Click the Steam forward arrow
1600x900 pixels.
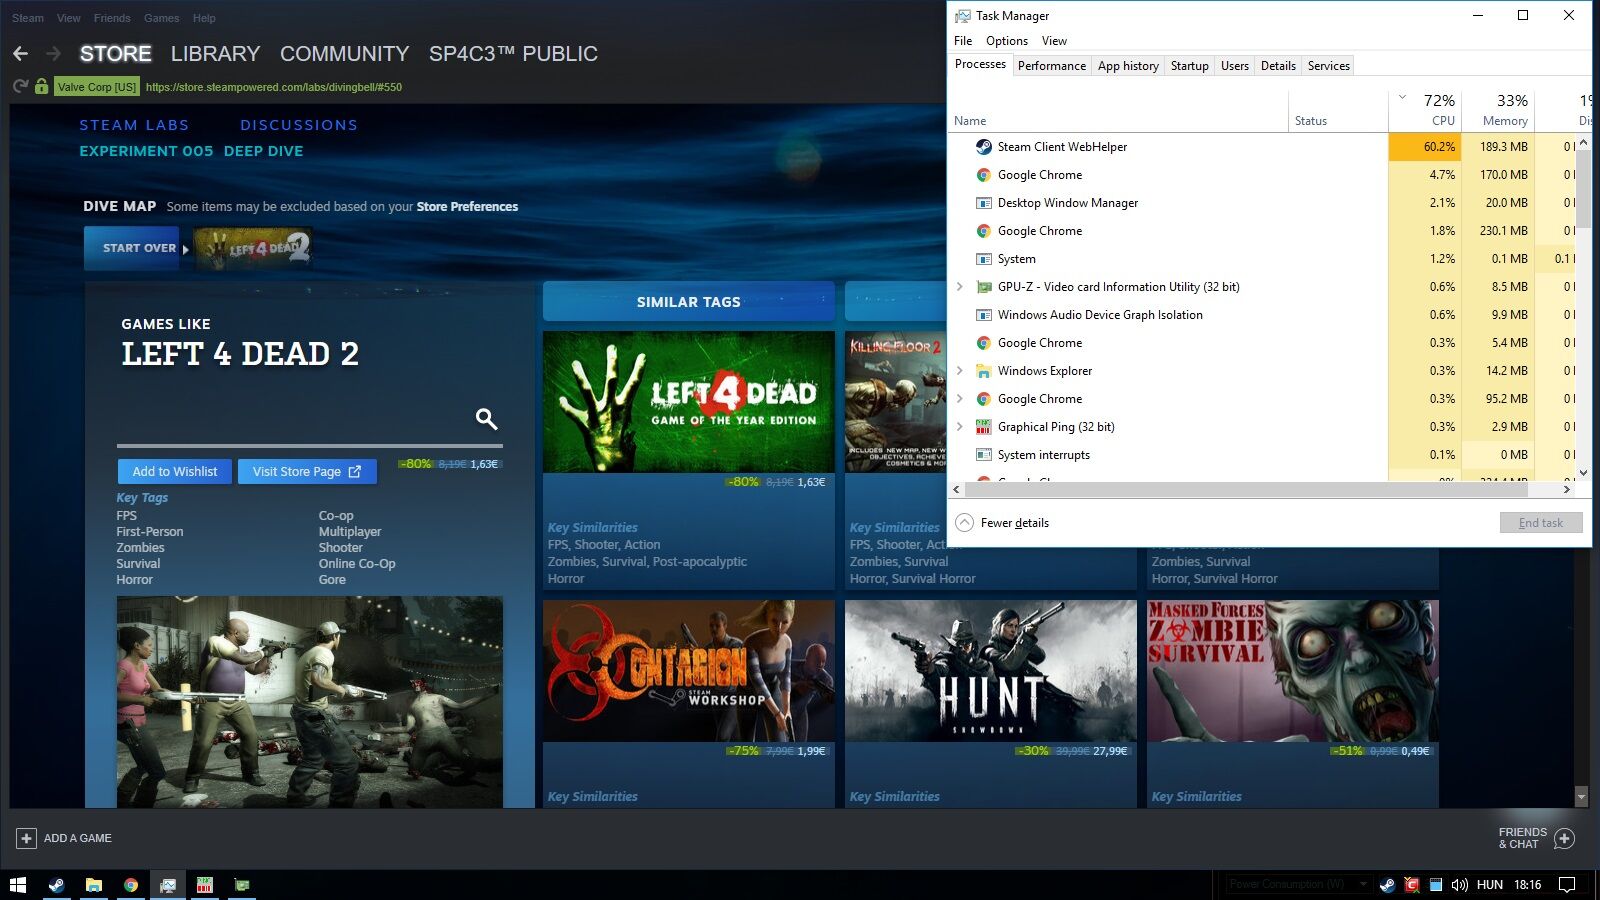[x=53, y=54]
